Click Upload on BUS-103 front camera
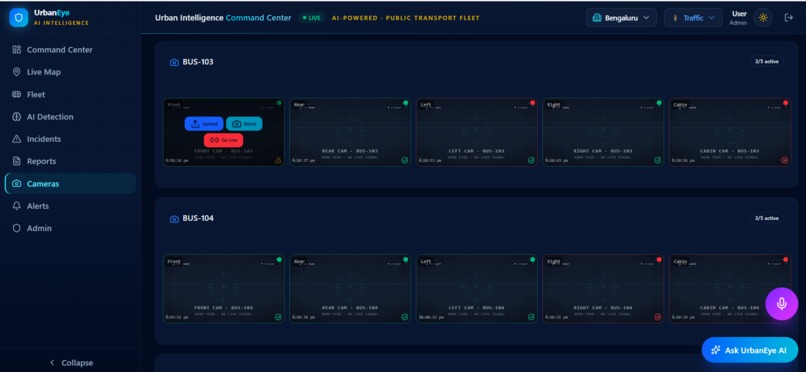The width and height of the screenshot is (806, 372). pyautogui.click(x=204, y=124)
